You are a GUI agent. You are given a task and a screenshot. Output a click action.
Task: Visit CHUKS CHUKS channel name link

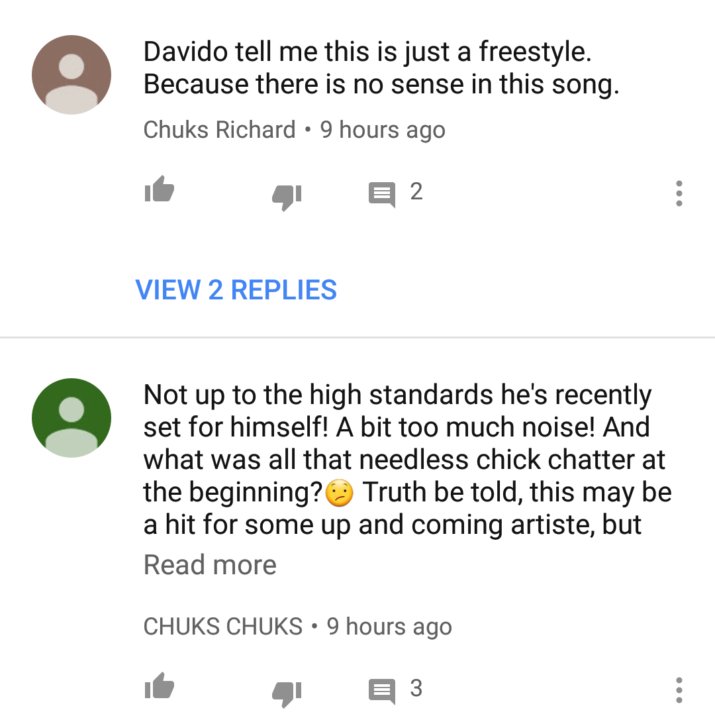(x=223, y=626)
